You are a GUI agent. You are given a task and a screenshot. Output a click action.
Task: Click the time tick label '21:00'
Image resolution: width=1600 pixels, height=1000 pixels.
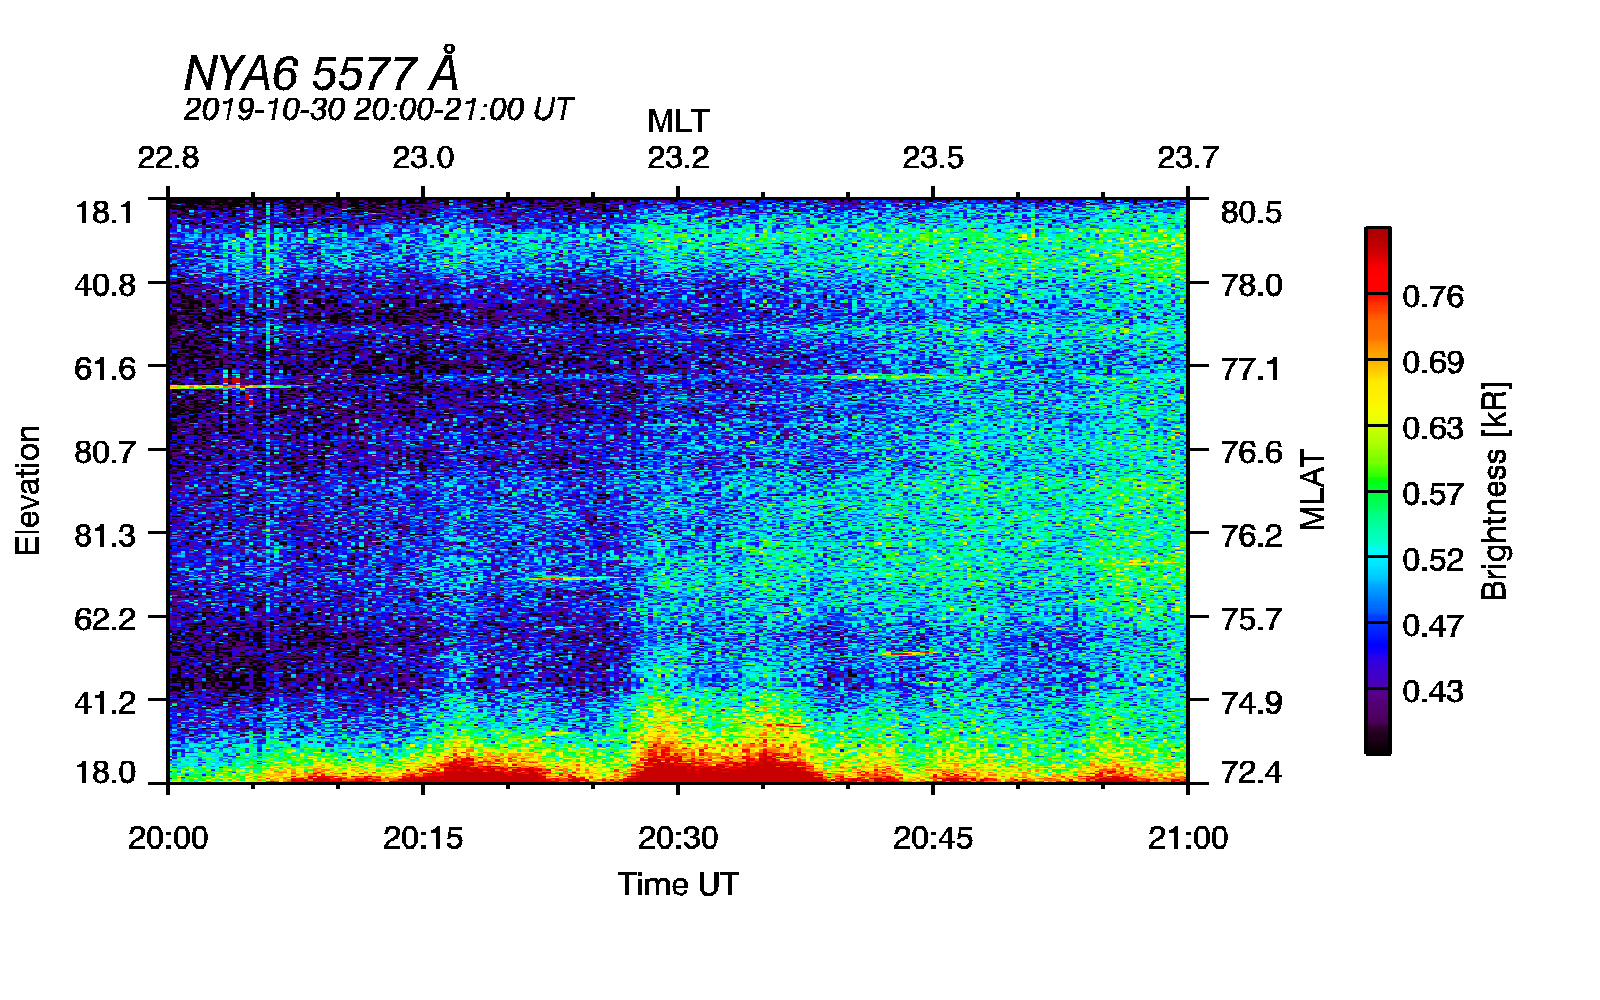pos(1188,838)
